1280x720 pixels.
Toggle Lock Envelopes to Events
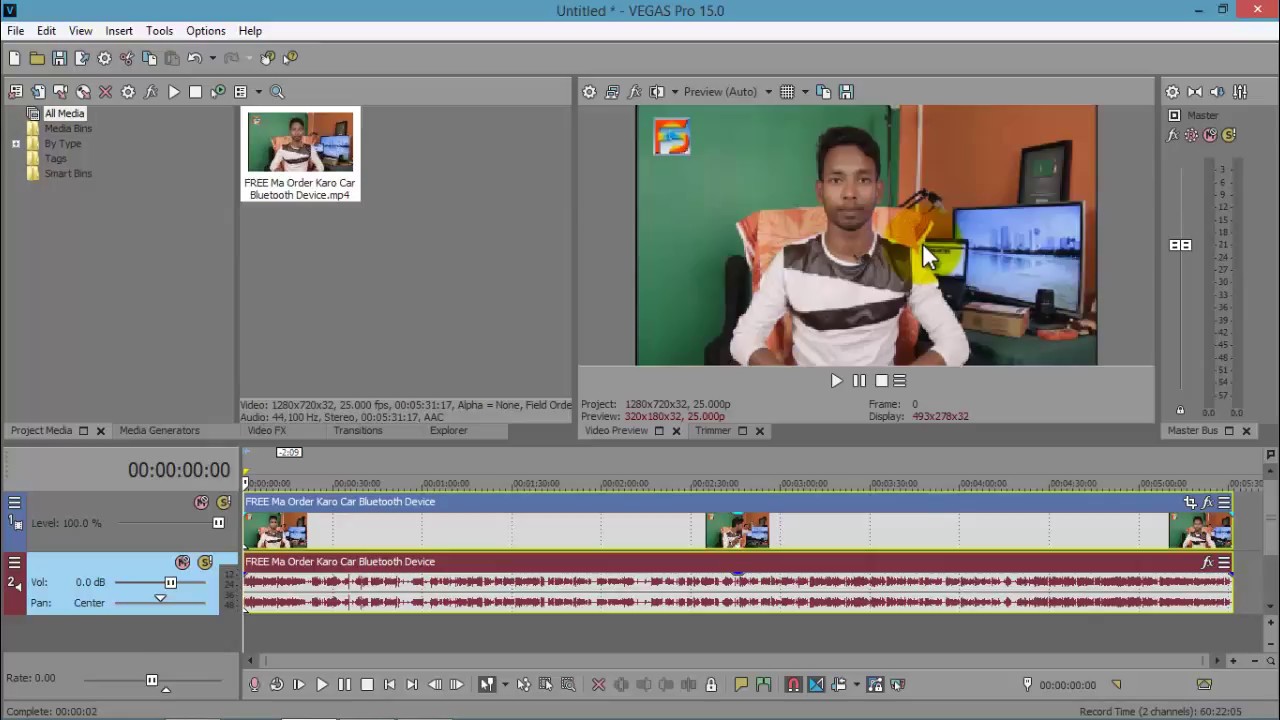pyautogui.click(x=875, y=685)
